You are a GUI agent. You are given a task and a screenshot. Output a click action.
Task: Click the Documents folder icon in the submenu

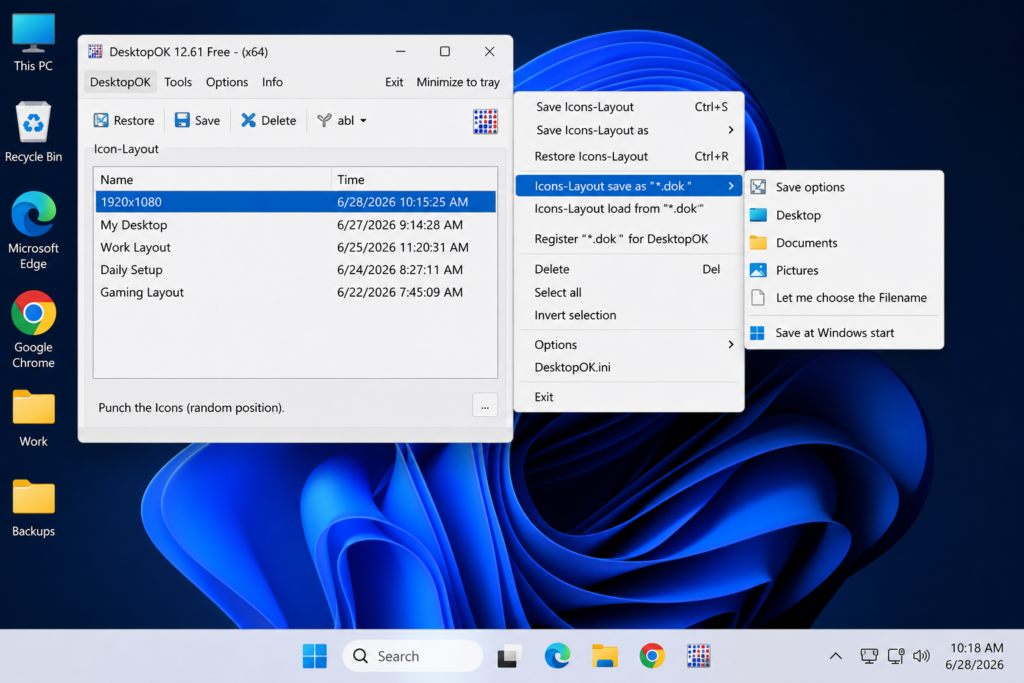(x=758, y=242)
